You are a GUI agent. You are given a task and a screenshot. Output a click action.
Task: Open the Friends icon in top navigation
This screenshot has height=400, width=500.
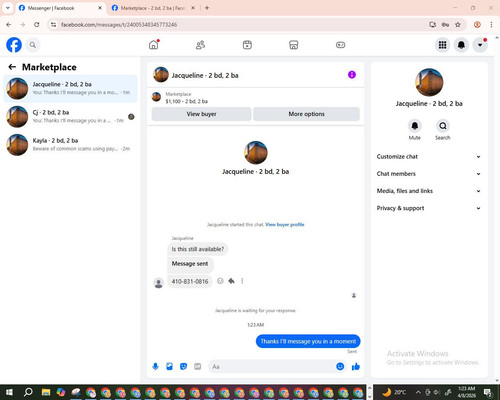coord(200,45)
